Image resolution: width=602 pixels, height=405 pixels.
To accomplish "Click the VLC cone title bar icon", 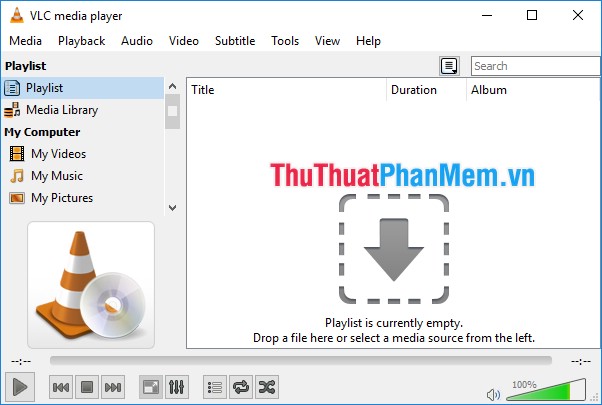I will click(17, 15).
